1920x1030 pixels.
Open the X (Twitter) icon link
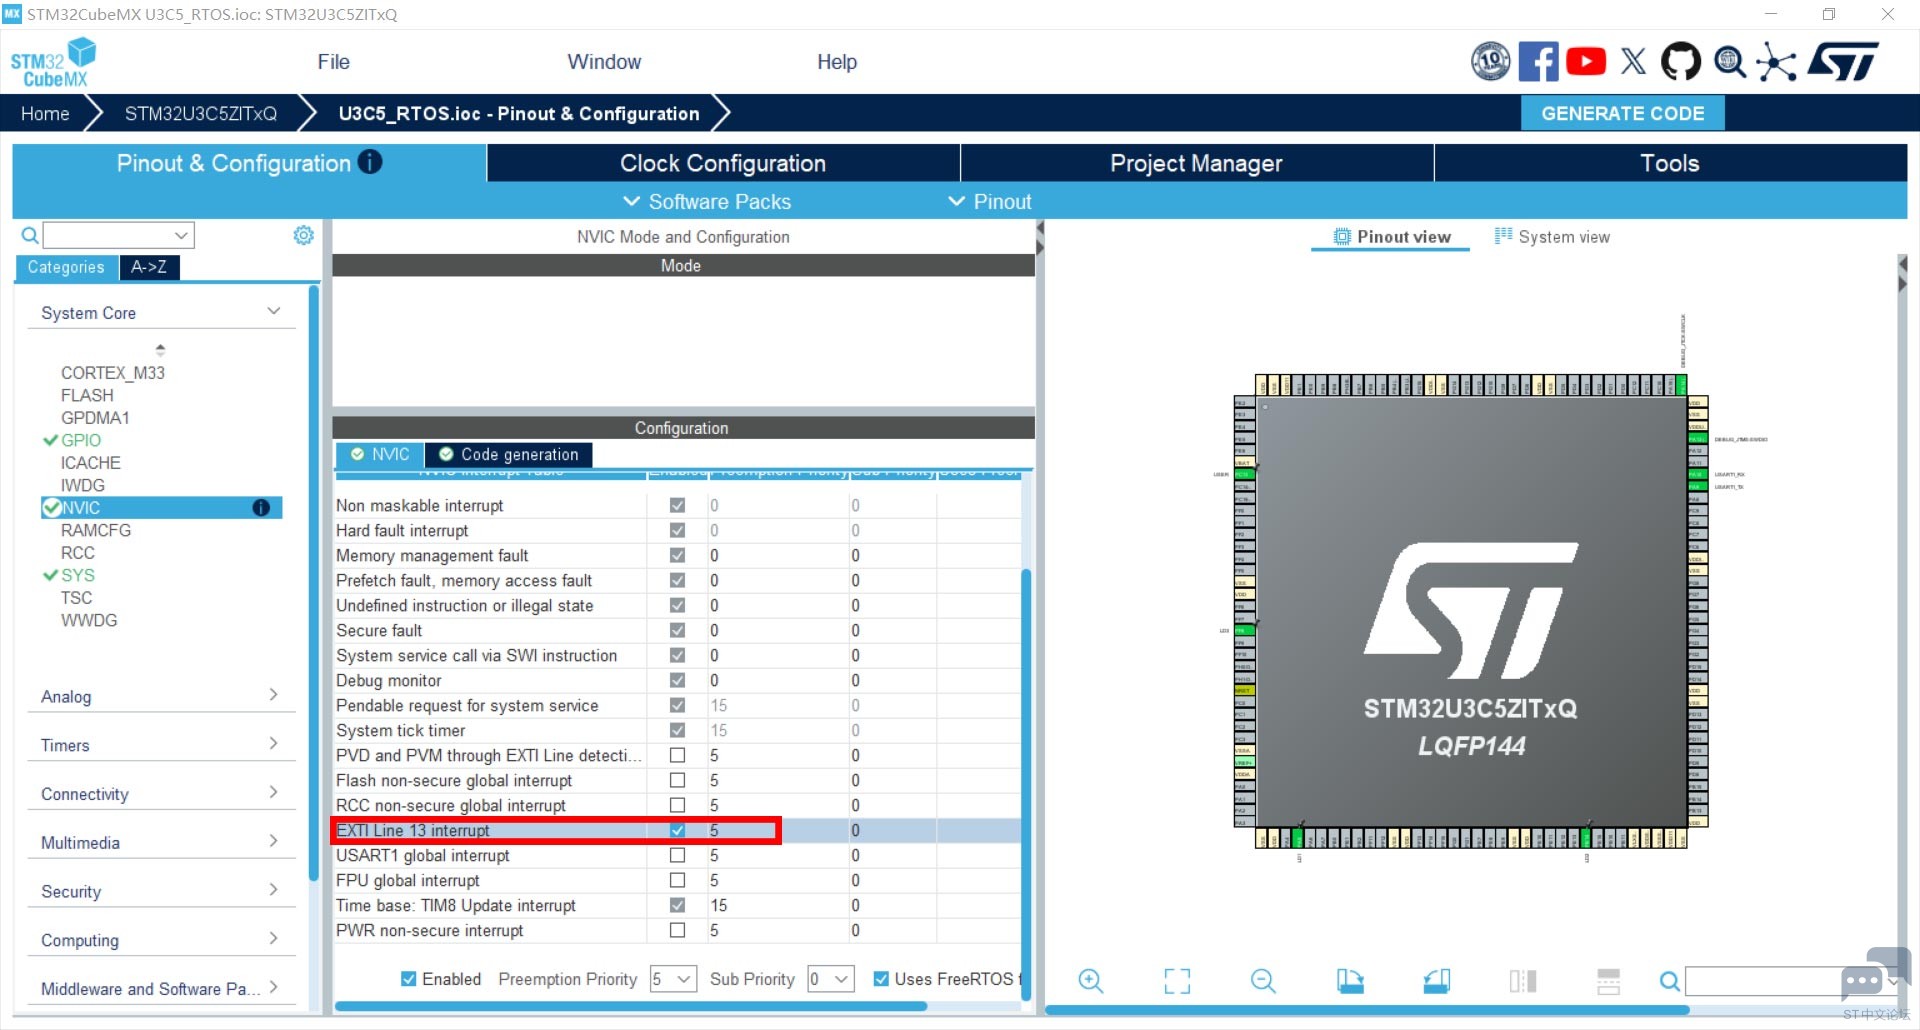click(x=1633, y=62)
